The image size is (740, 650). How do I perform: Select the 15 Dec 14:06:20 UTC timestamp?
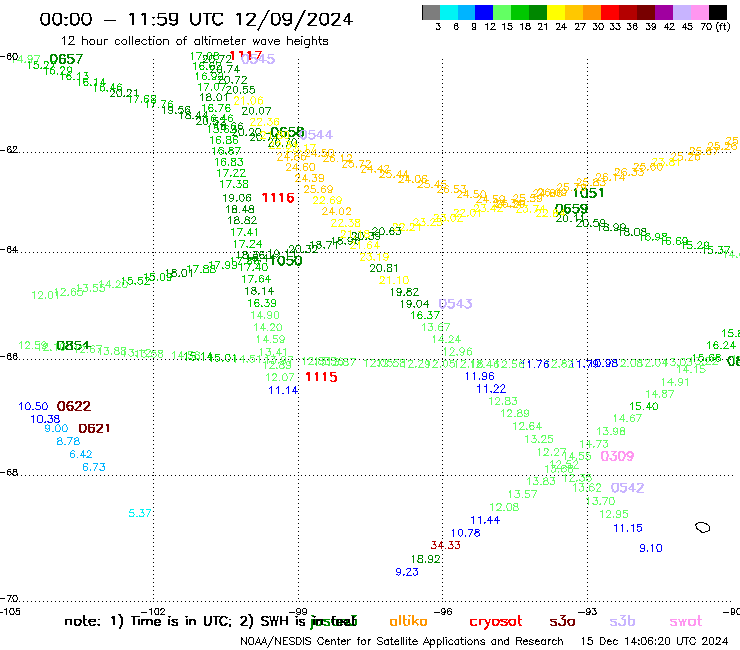[655, 641]
